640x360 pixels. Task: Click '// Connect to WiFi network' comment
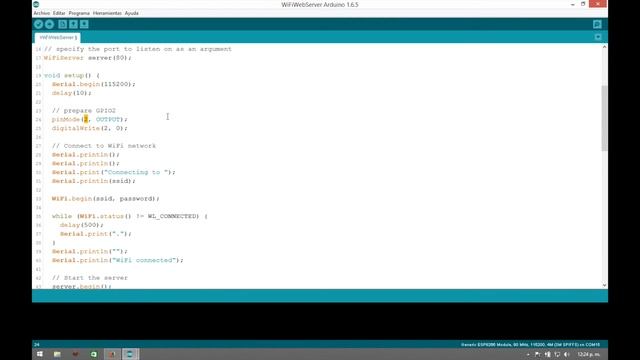click(x=104, y=146)
